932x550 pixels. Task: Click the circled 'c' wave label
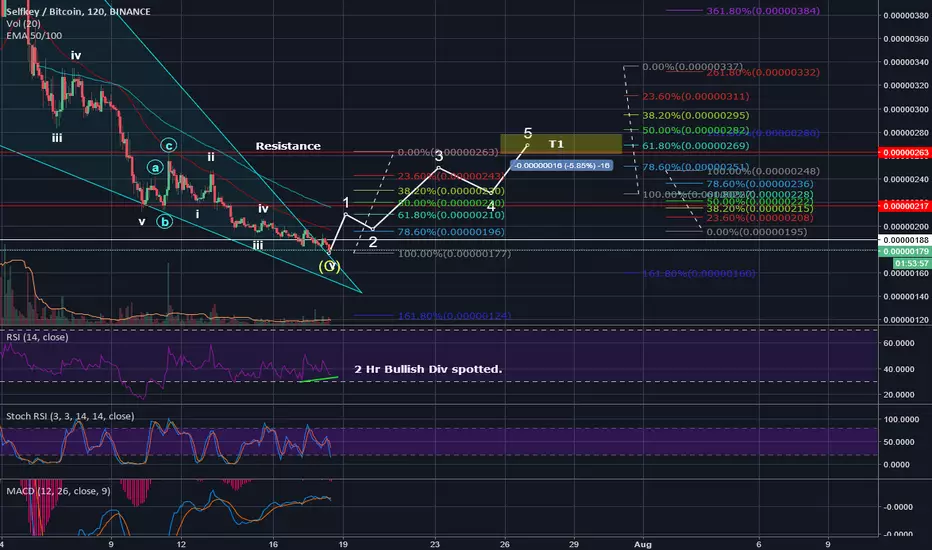pyautogui.click(x=169, y=146)
